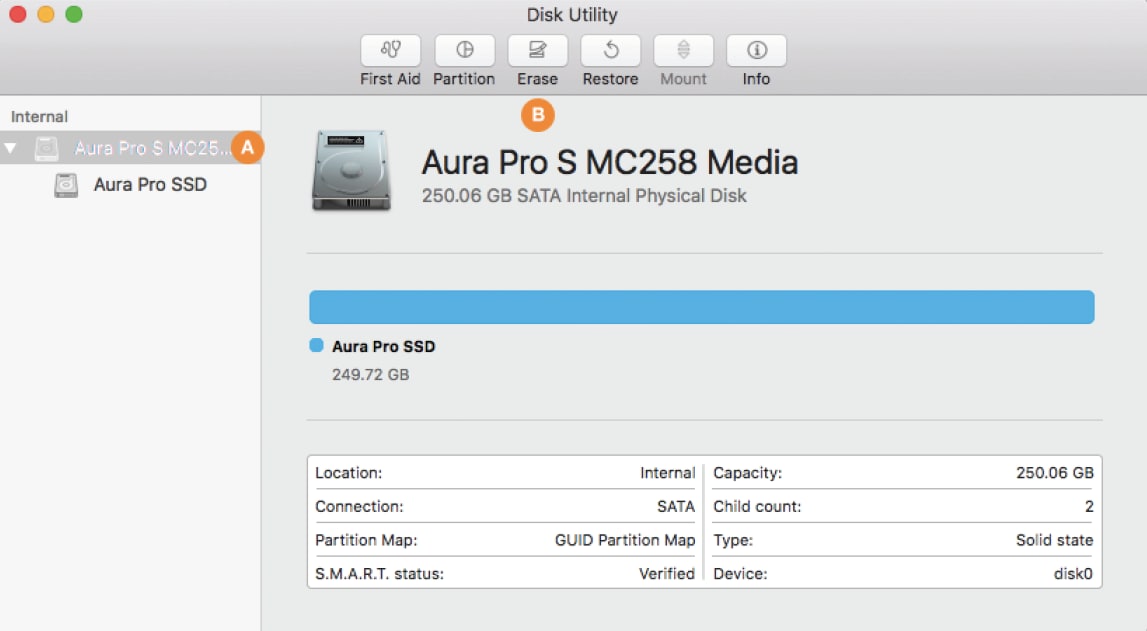Run First Aid from the toolbar
The width and height of the screenshot is (1147, 631).
pyautogui.click(x=390, y=51)
